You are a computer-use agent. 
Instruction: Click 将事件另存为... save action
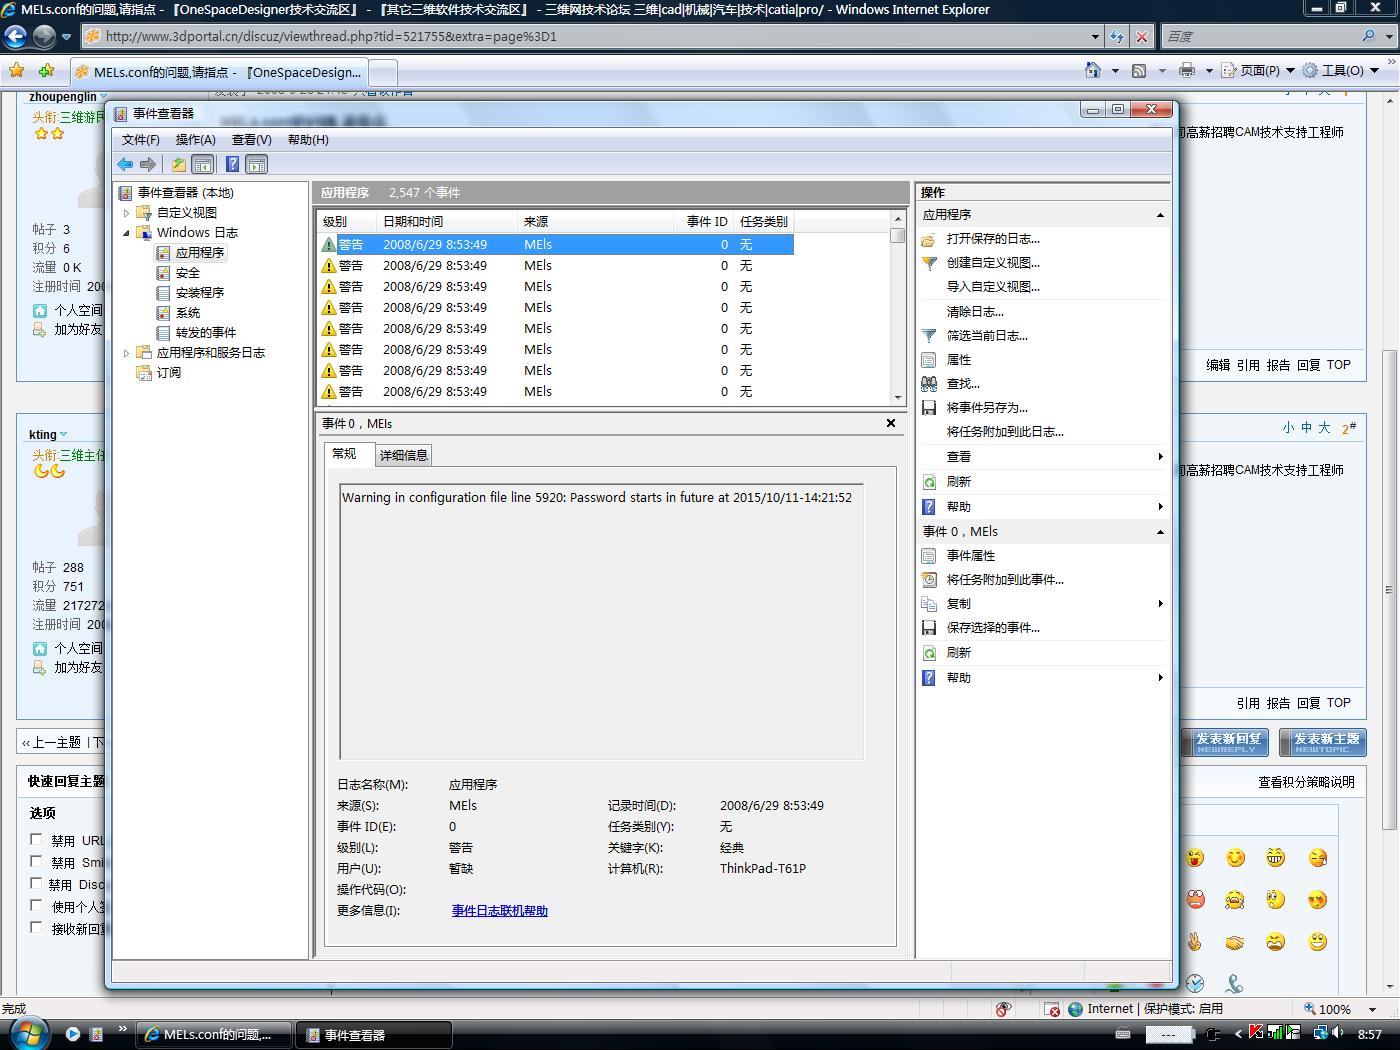click(987, 408)
